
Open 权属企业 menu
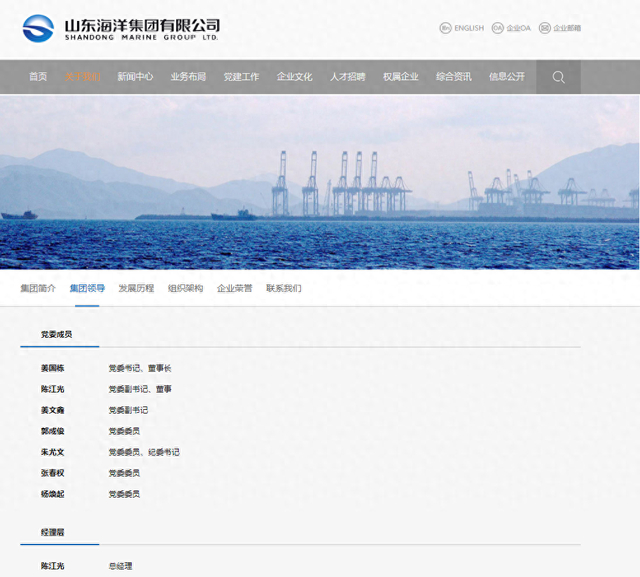400,77
